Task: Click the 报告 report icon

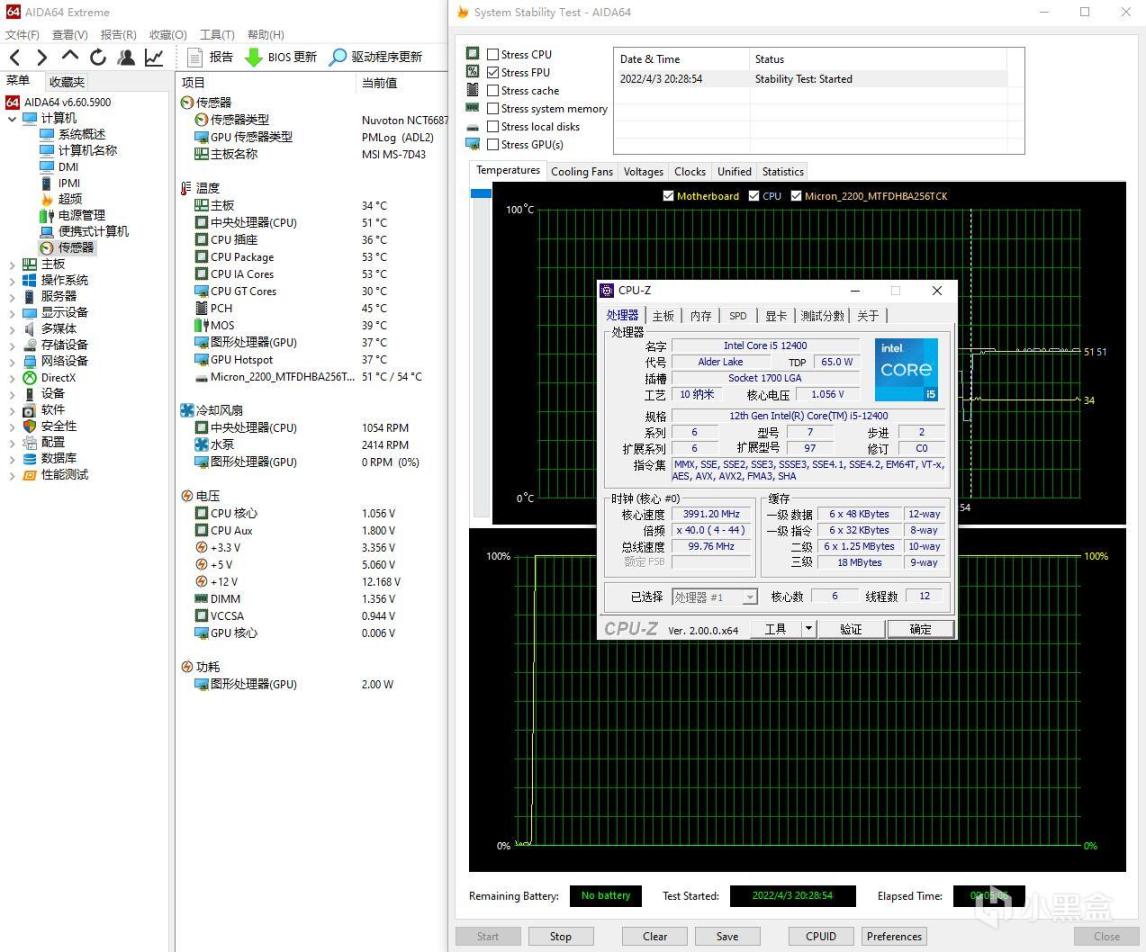Action: tap(195, 57)
